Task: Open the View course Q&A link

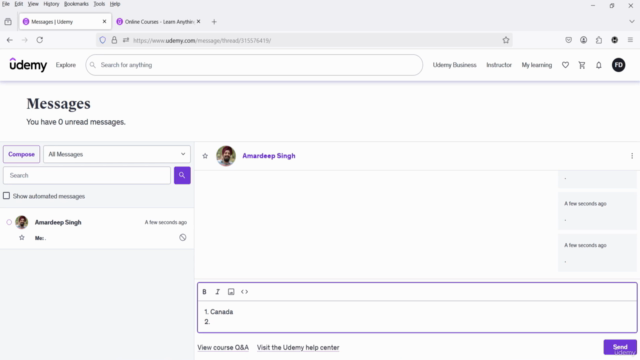Action: (223, 348)
